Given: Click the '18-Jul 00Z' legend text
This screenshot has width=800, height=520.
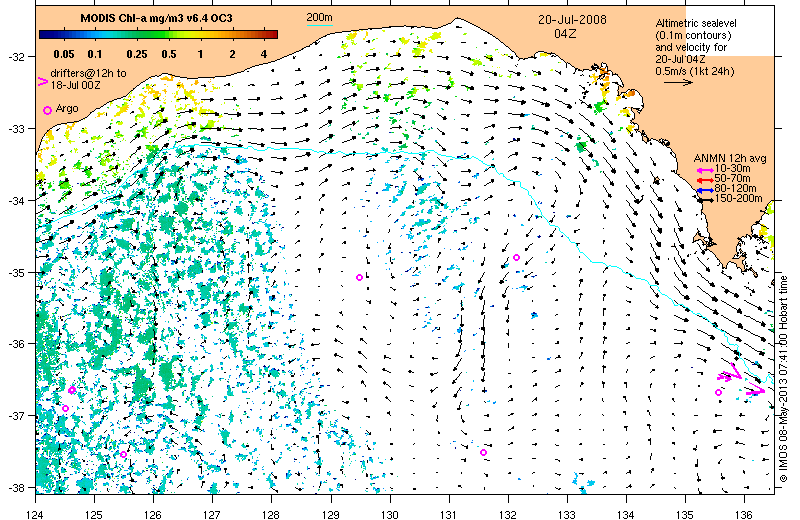Looking at the screenshot, I should click(x=76, y=85).
